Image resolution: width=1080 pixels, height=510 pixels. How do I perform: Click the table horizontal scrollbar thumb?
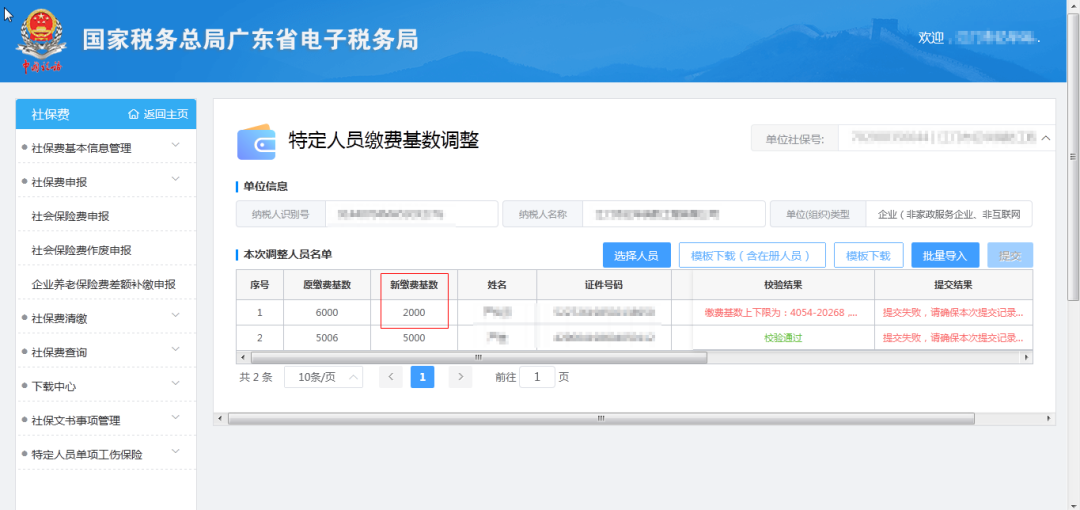coord(479,358)
